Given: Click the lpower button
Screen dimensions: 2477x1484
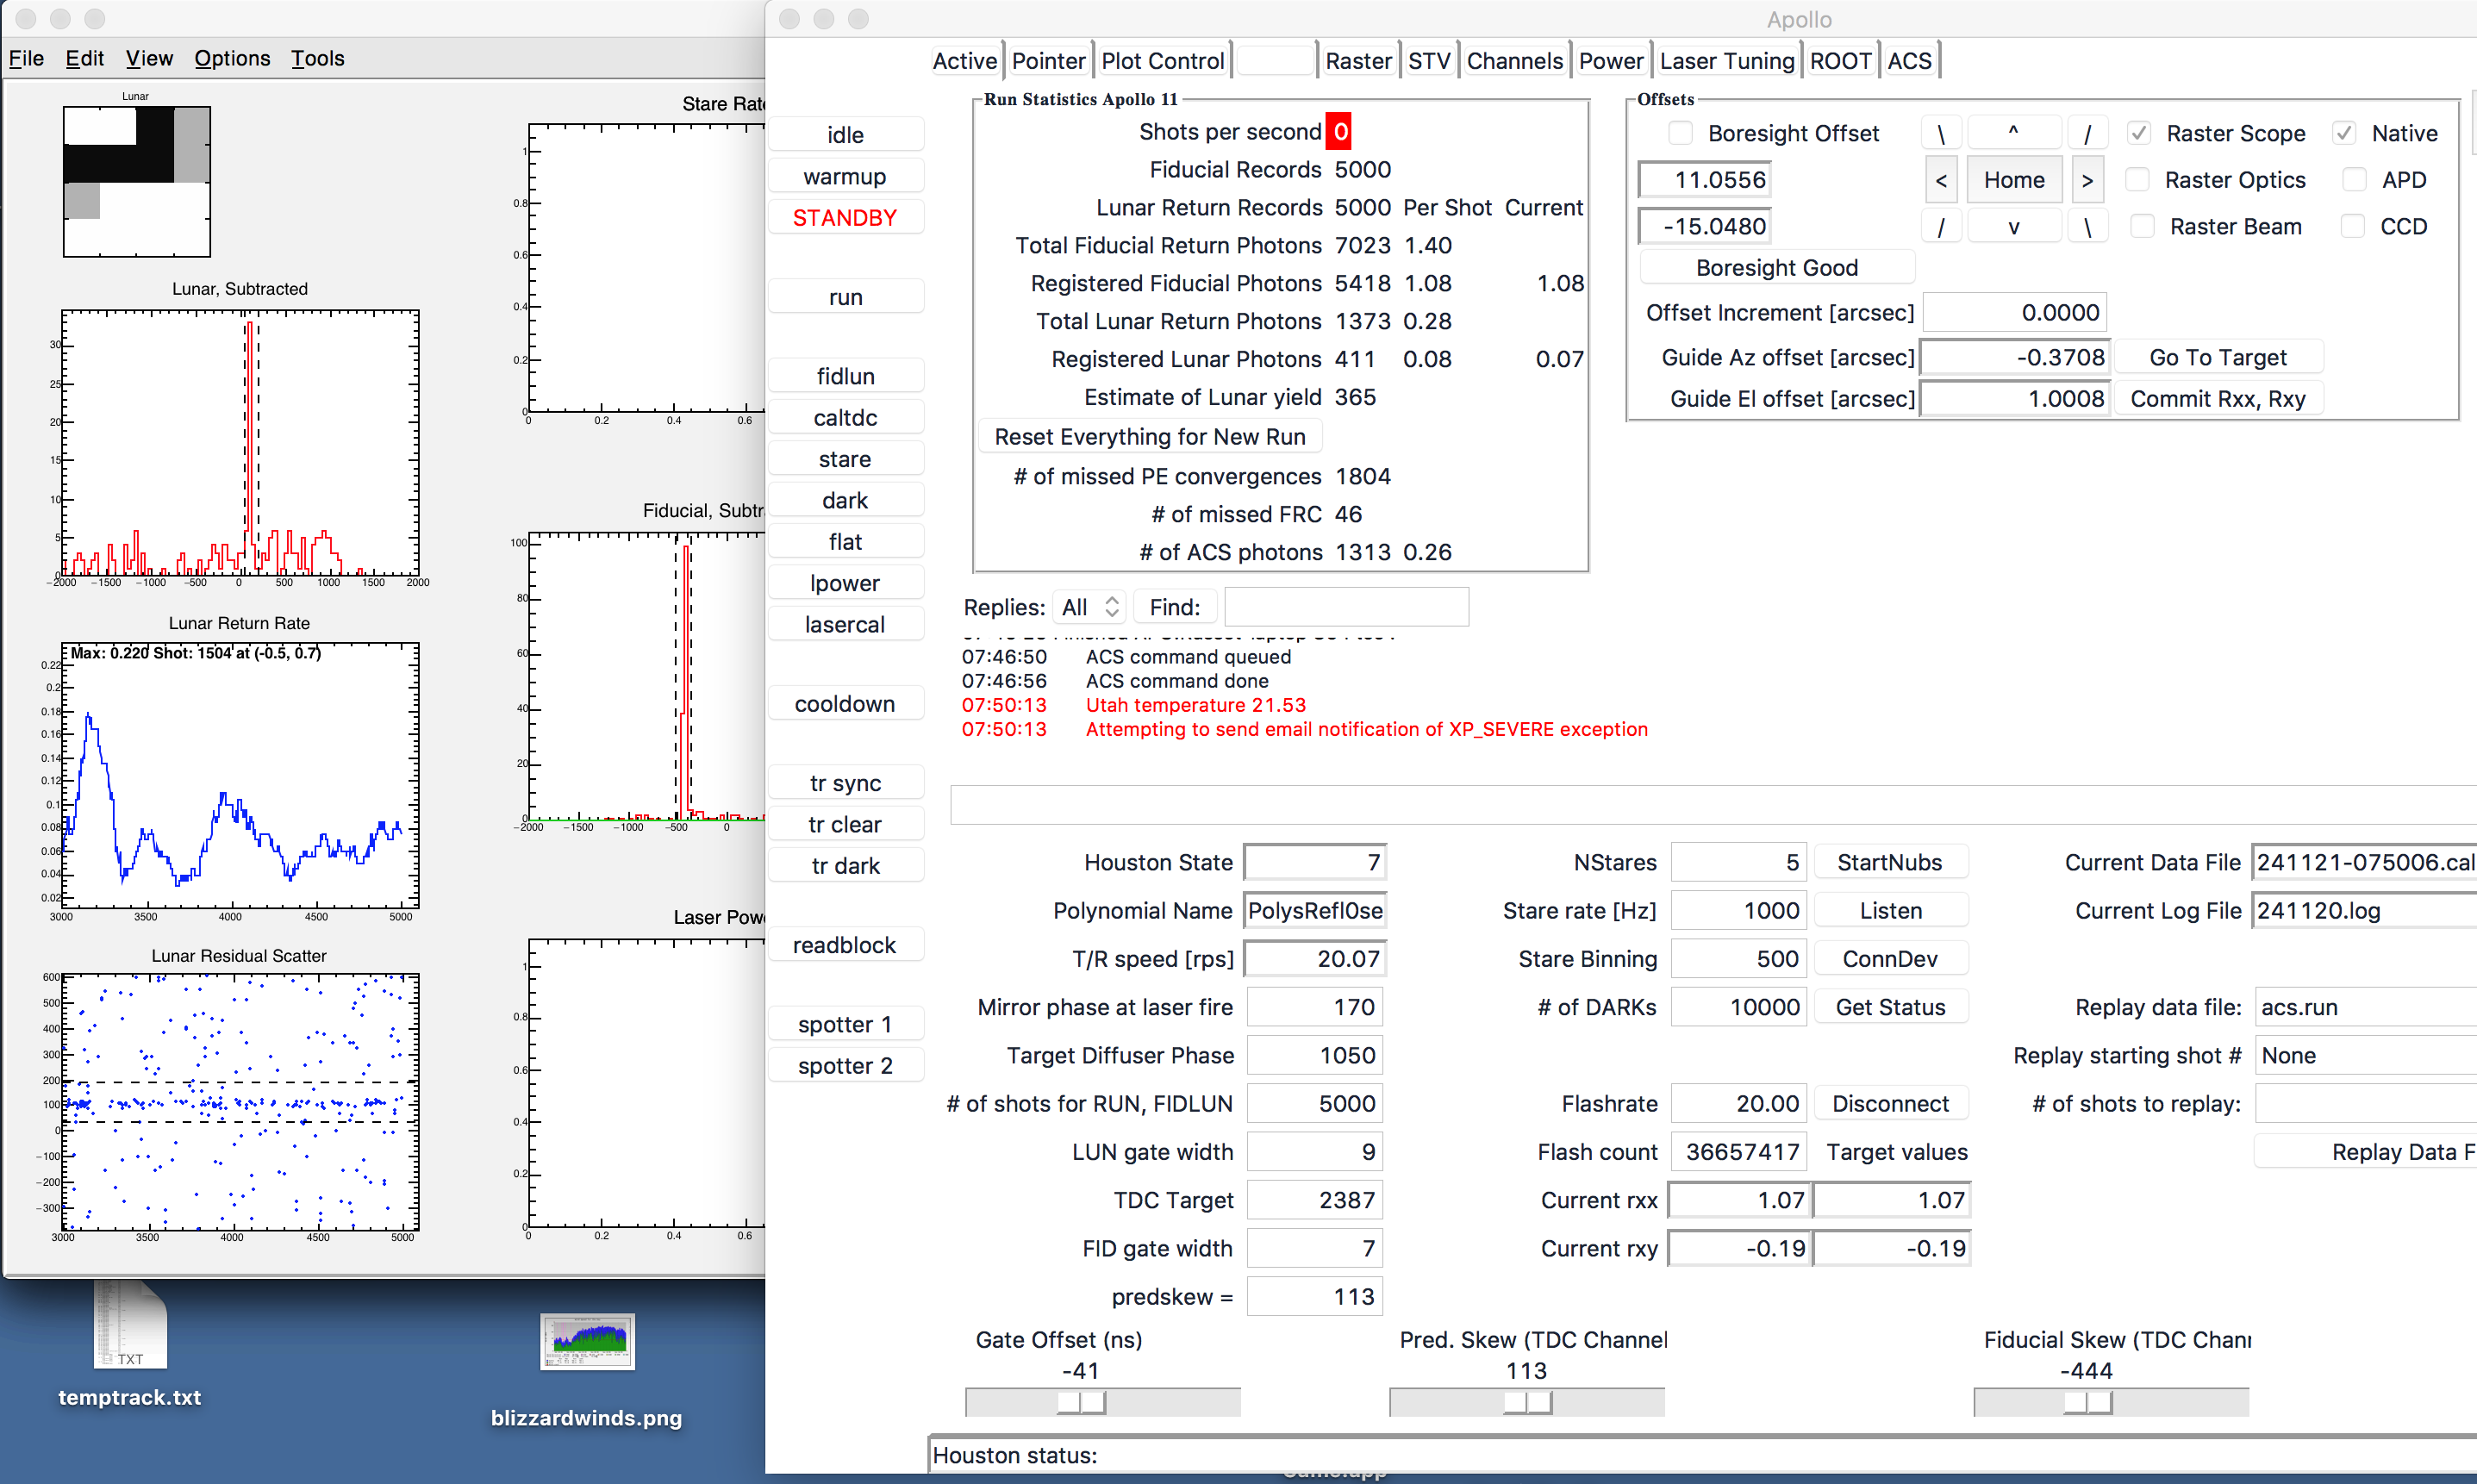Looking at the screenshot, I should (845, 583).
